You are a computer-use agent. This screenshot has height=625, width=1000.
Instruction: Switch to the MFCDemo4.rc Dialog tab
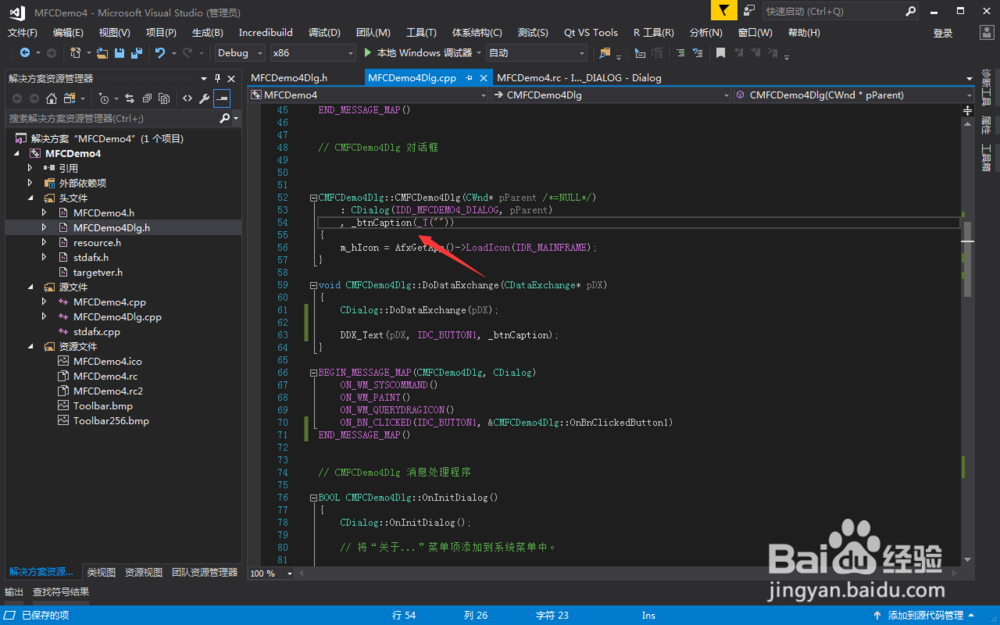(x=578, y=78)
